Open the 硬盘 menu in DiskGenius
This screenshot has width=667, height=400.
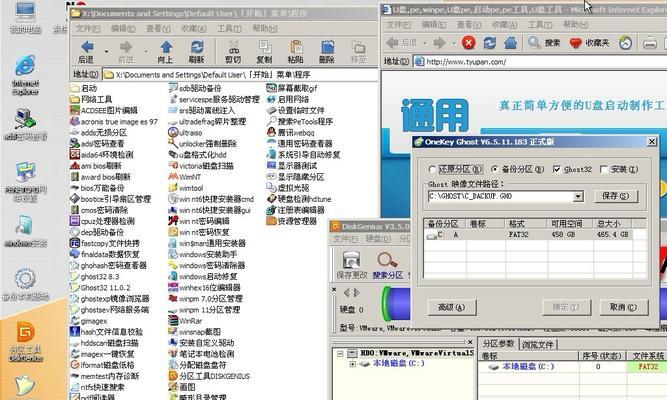tap(378, 239)
